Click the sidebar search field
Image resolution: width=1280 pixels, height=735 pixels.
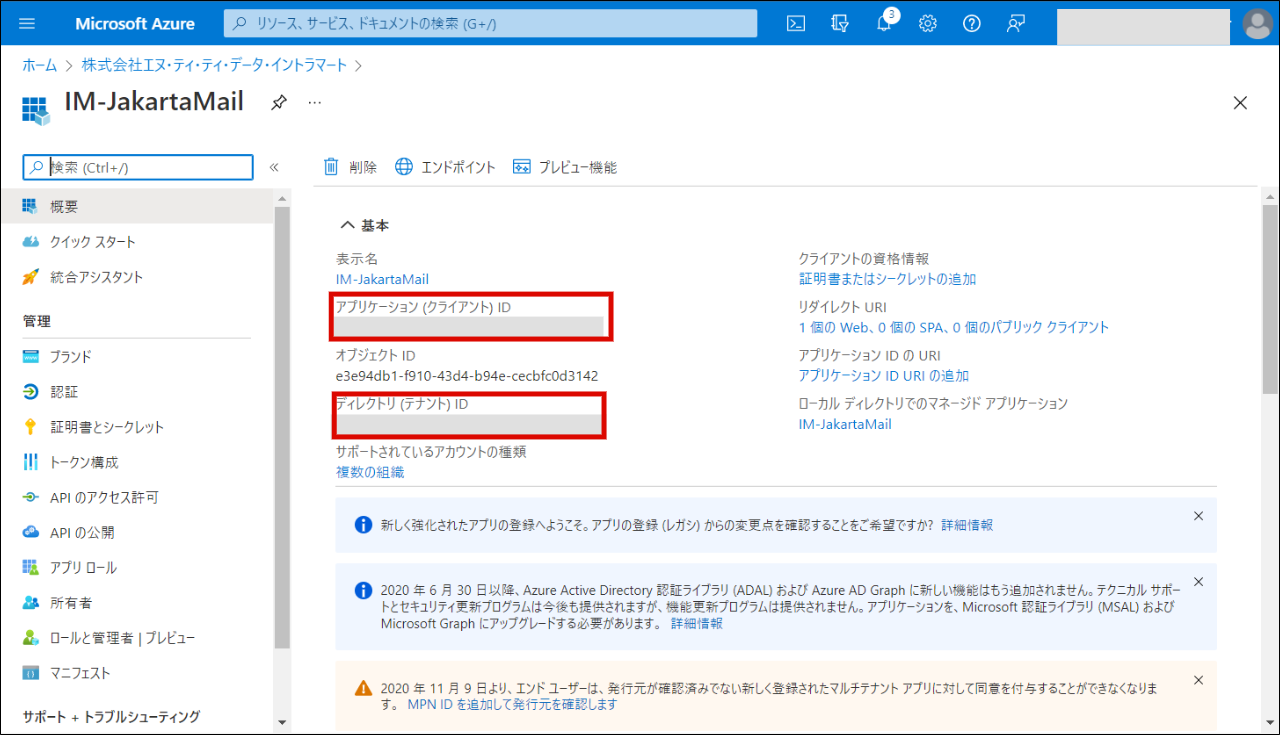(x=139, y=167)
